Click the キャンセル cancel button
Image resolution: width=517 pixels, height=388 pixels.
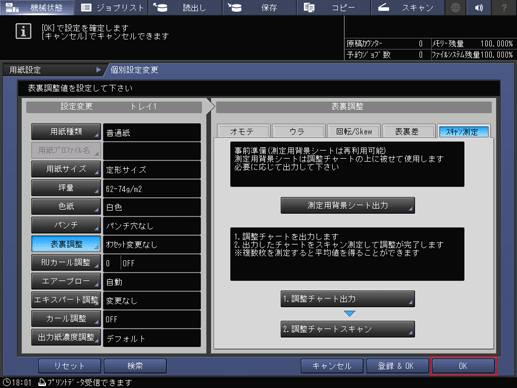[x=332, y=366]
